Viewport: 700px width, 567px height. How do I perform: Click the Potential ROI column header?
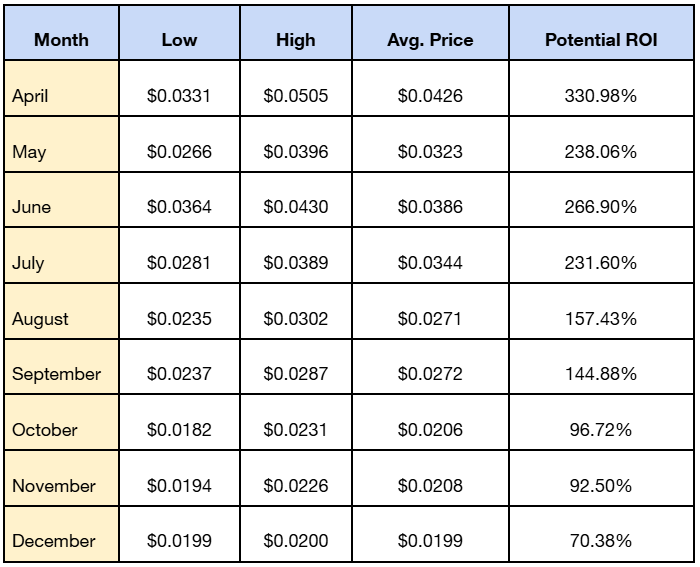click(x=600, y=40)
